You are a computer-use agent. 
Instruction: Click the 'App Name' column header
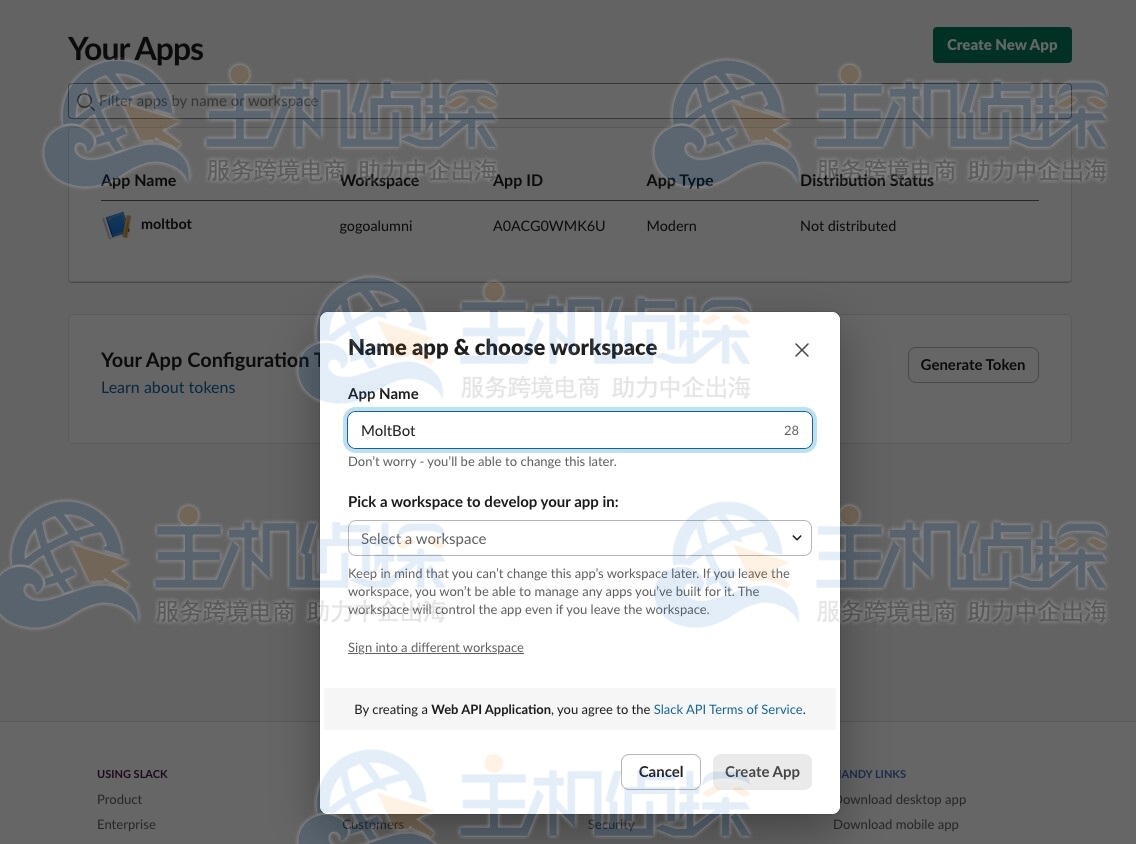(x=138, y=180)
